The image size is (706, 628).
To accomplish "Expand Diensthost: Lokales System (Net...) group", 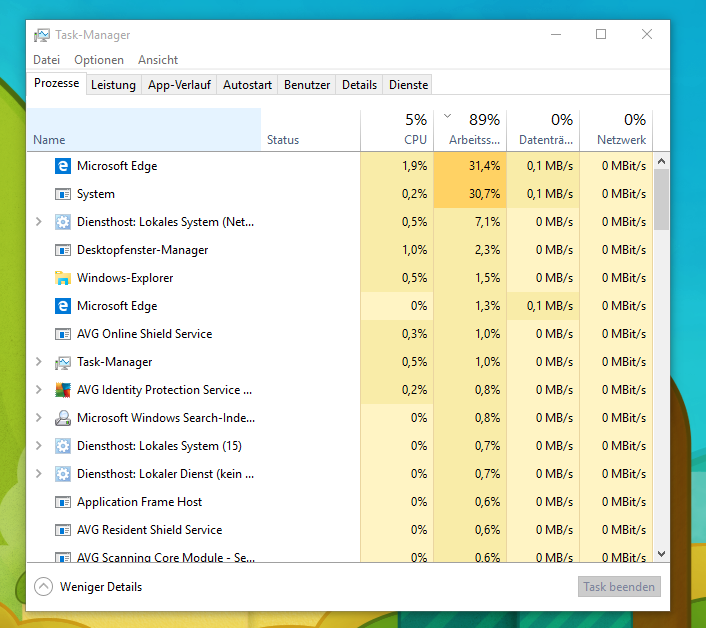I will pyautogui.click(x=39, y=222).
